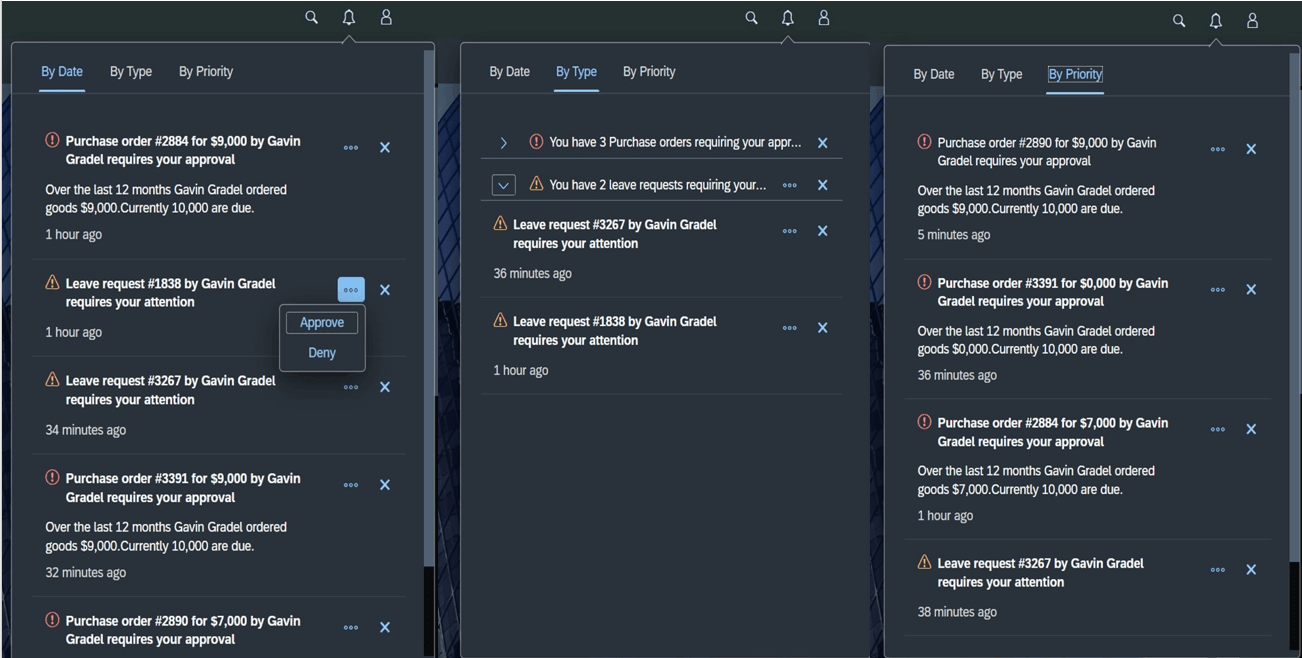Image resolution: width=1302 pixels, height=658 pixels.
Task: Dismiss Purchase order #2884 $7,000 notification
Action: 1251,429
